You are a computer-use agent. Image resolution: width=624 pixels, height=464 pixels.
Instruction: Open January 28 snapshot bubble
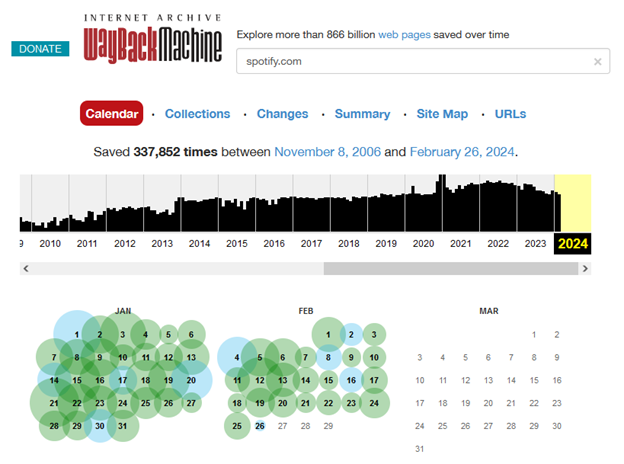[54, 426]
